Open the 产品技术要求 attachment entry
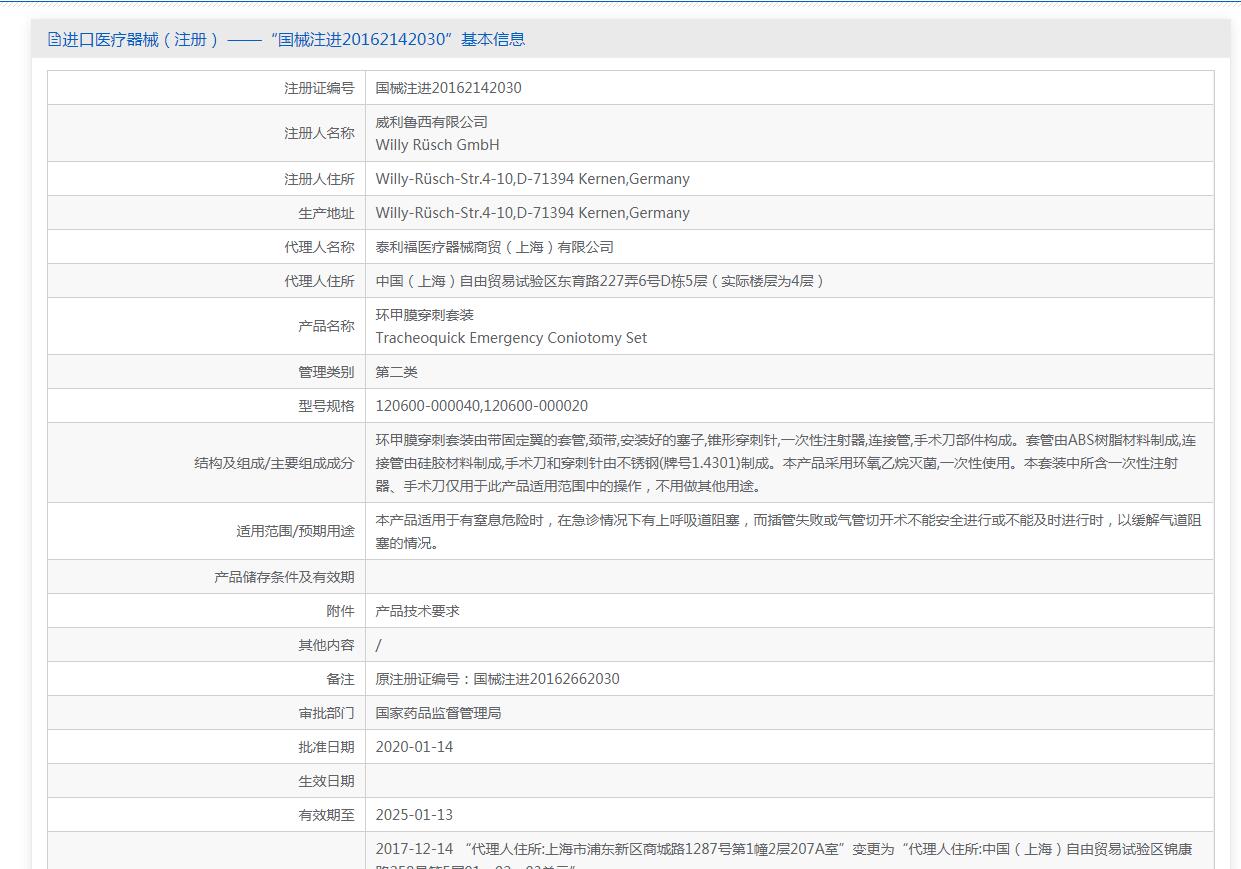Screen dimensions: 1241x869 (x=417, y=611)
